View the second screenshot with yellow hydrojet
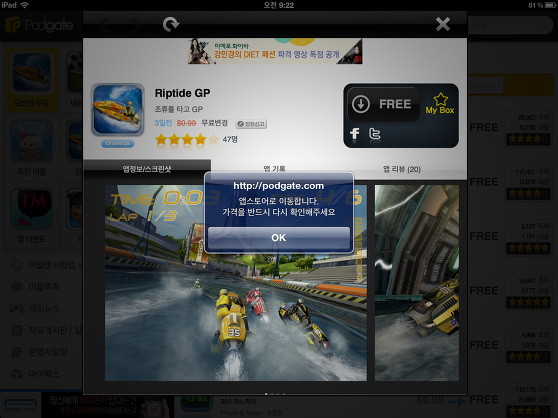558x418 pixels. (x=417, y=283)
